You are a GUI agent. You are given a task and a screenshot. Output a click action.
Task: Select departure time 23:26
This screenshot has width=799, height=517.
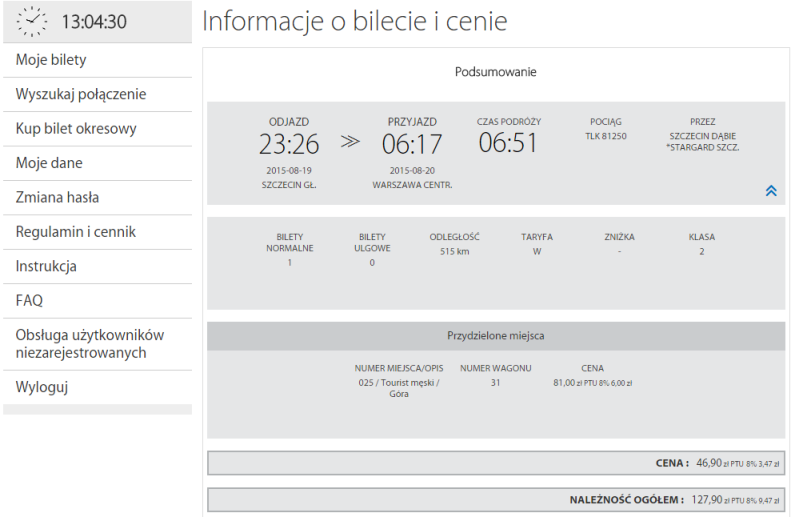[x=289, y=144]
